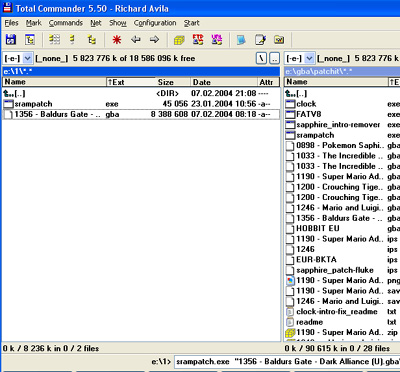The width and height of the screenshot is (400, 372).
Task: Select 1246 - Mario and Luigi.. sav file
Action: coord(342,301)
